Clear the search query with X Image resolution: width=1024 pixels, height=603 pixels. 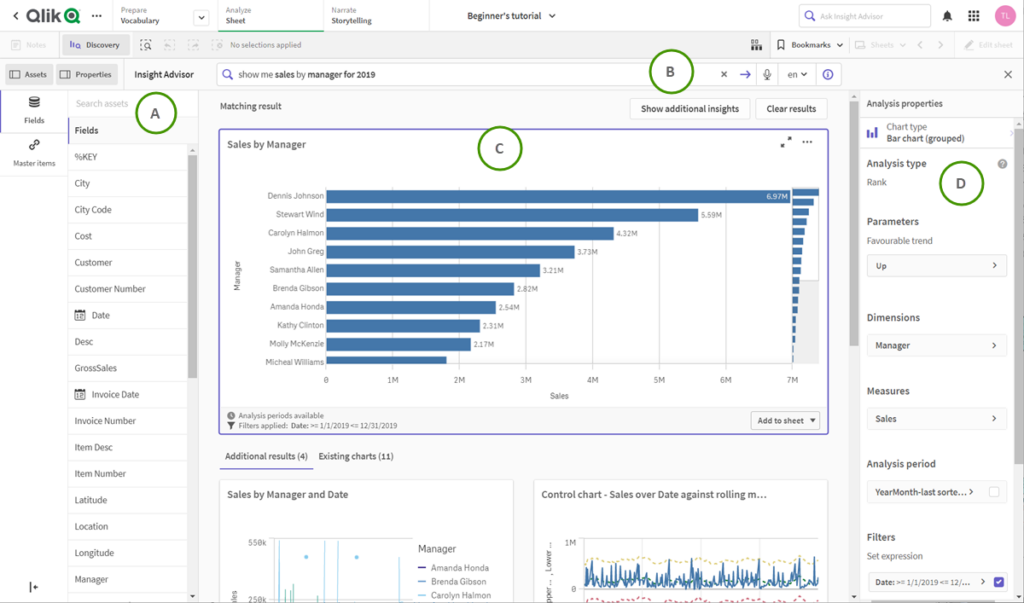(724, 74)
